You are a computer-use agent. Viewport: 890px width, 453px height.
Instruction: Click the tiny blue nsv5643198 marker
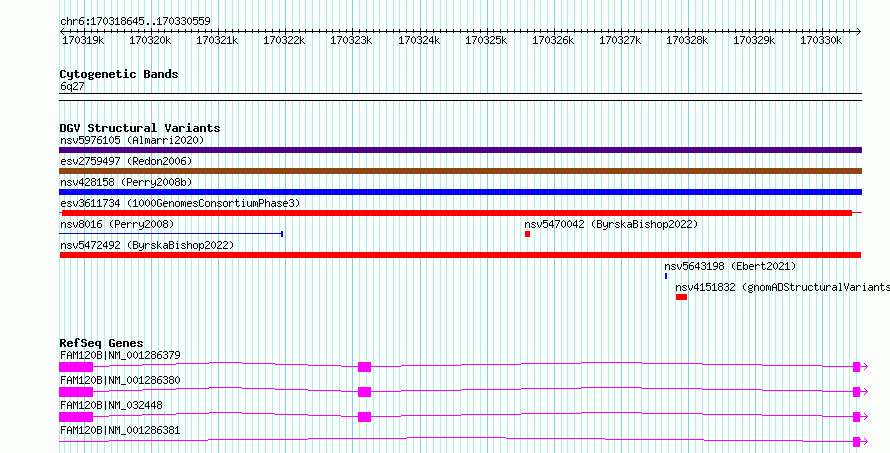pyautogui.click(x=666, y=276)
